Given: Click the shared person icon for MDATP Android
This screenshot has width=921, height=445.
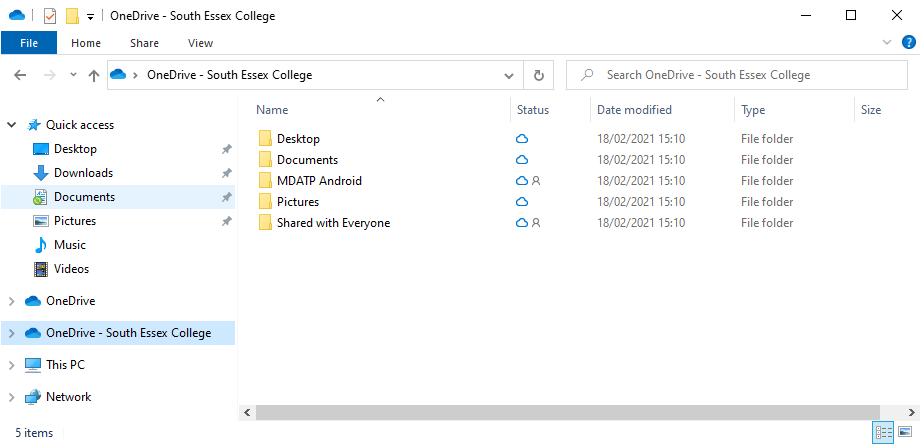Looking at the screenshot, I should (x=536, y=181).
